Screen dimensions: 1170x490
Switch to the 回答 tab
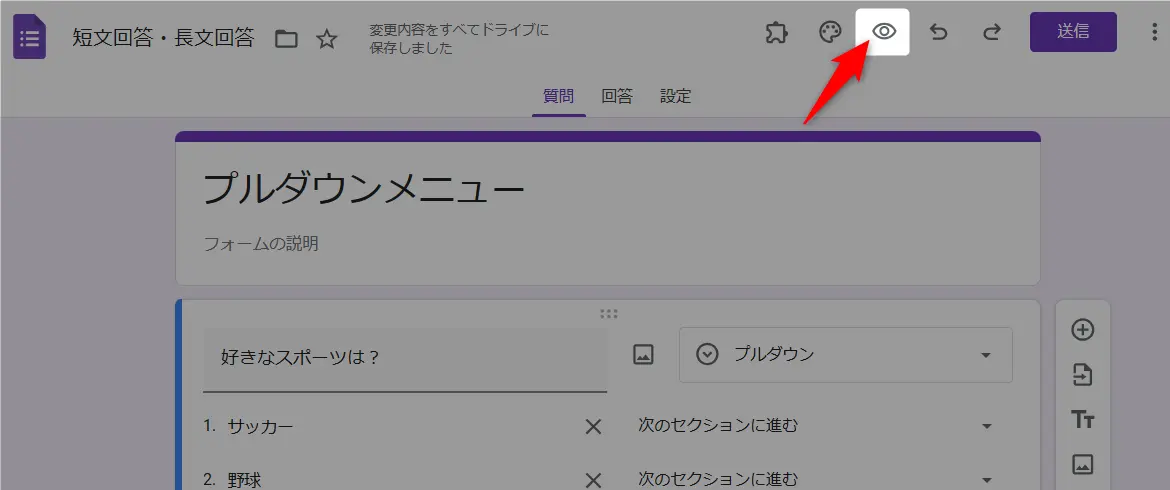click(617, 96)
